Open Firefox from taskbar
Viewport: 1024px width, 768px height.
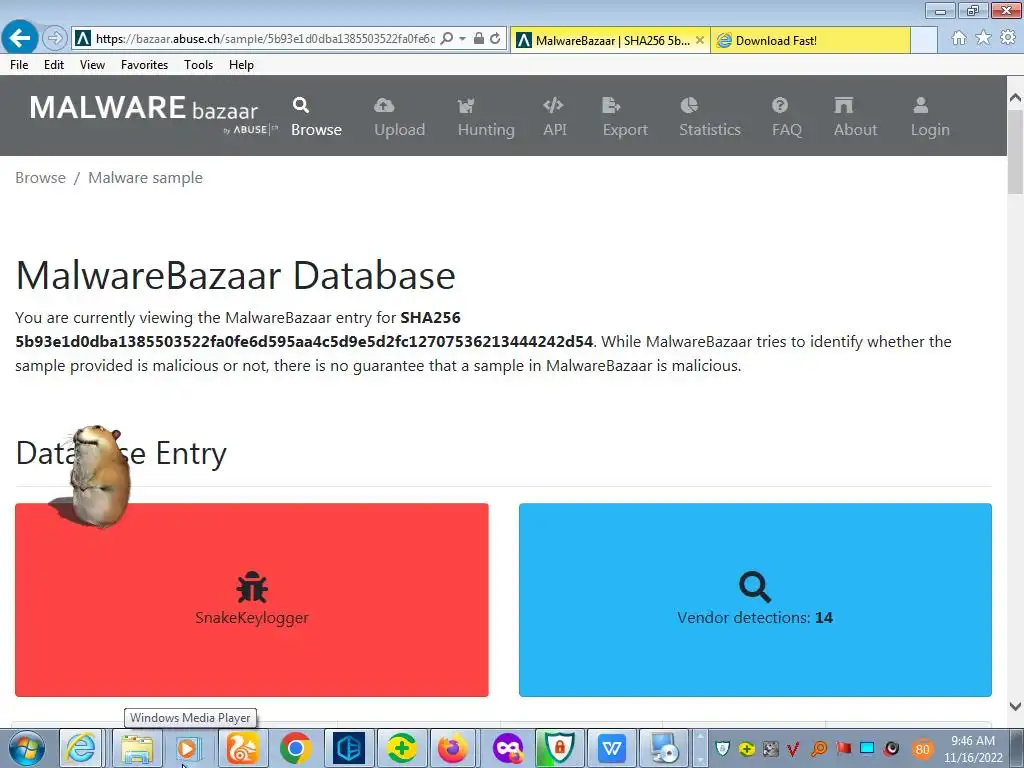(x=453, y=748)
